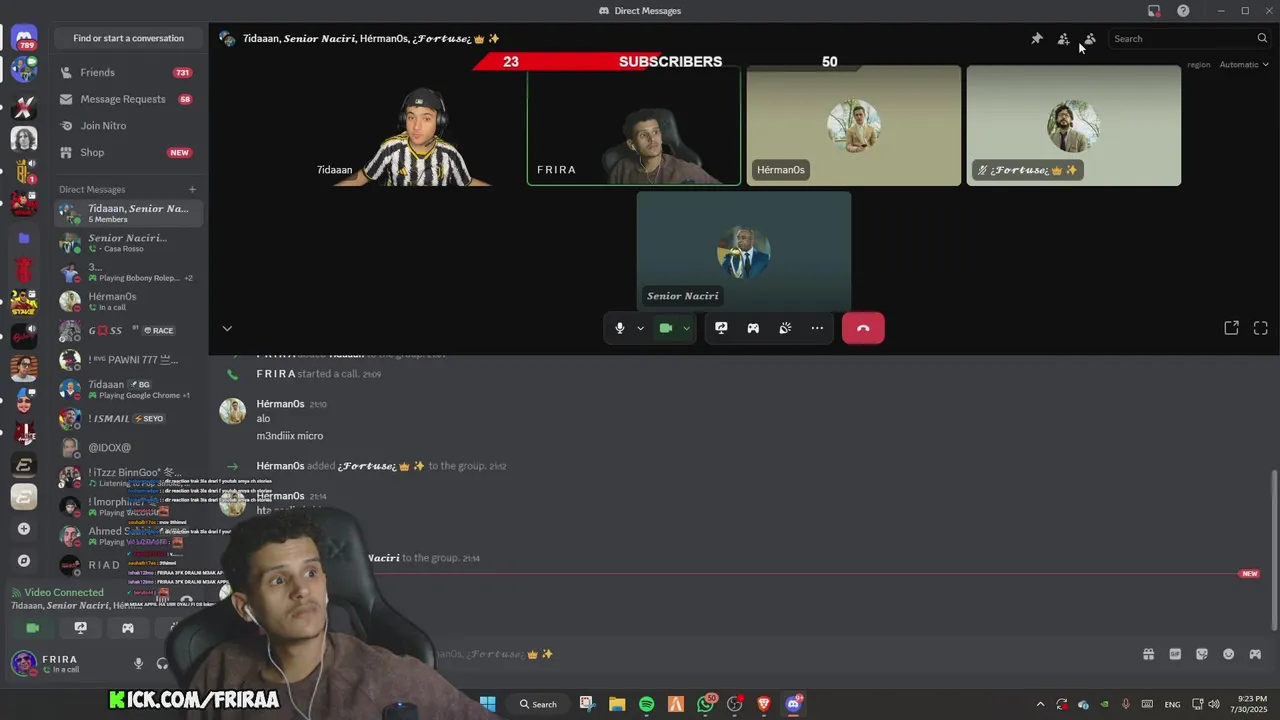Open sticker picker

1202,654
